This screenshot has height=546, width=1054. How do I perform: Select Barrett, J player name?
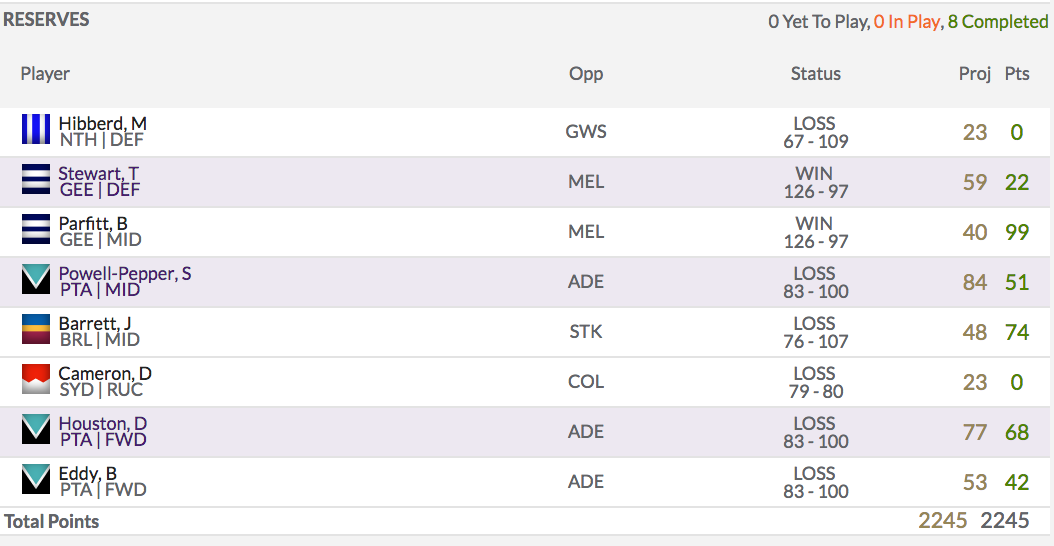click(x=95, y=323)
